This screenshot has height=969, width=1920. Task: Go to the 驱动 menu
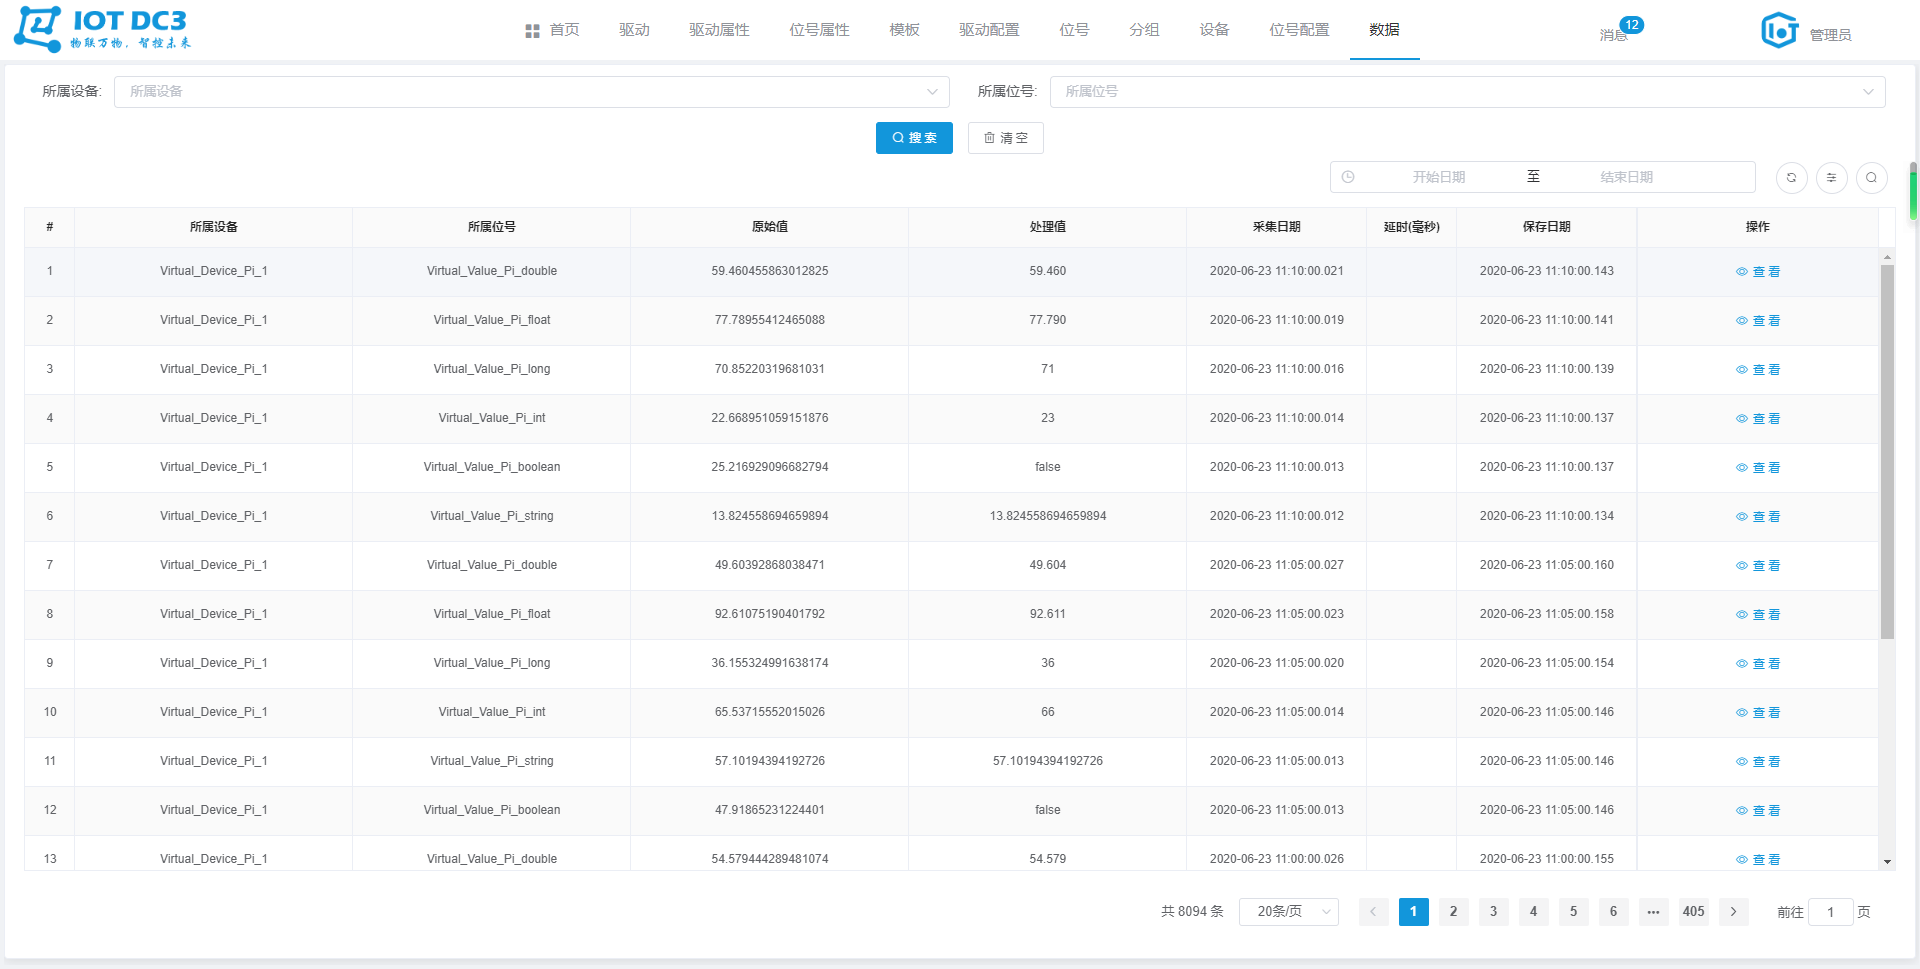[x=634, y=30]
